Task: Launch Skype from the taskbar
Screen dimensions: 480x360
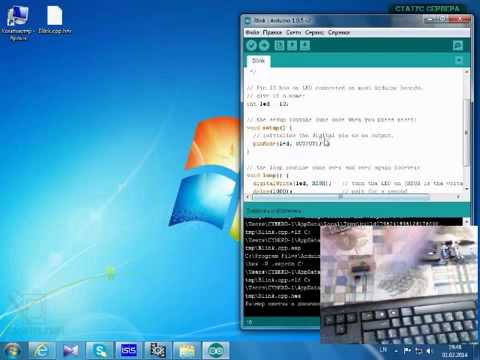Action: coord(100,350)
